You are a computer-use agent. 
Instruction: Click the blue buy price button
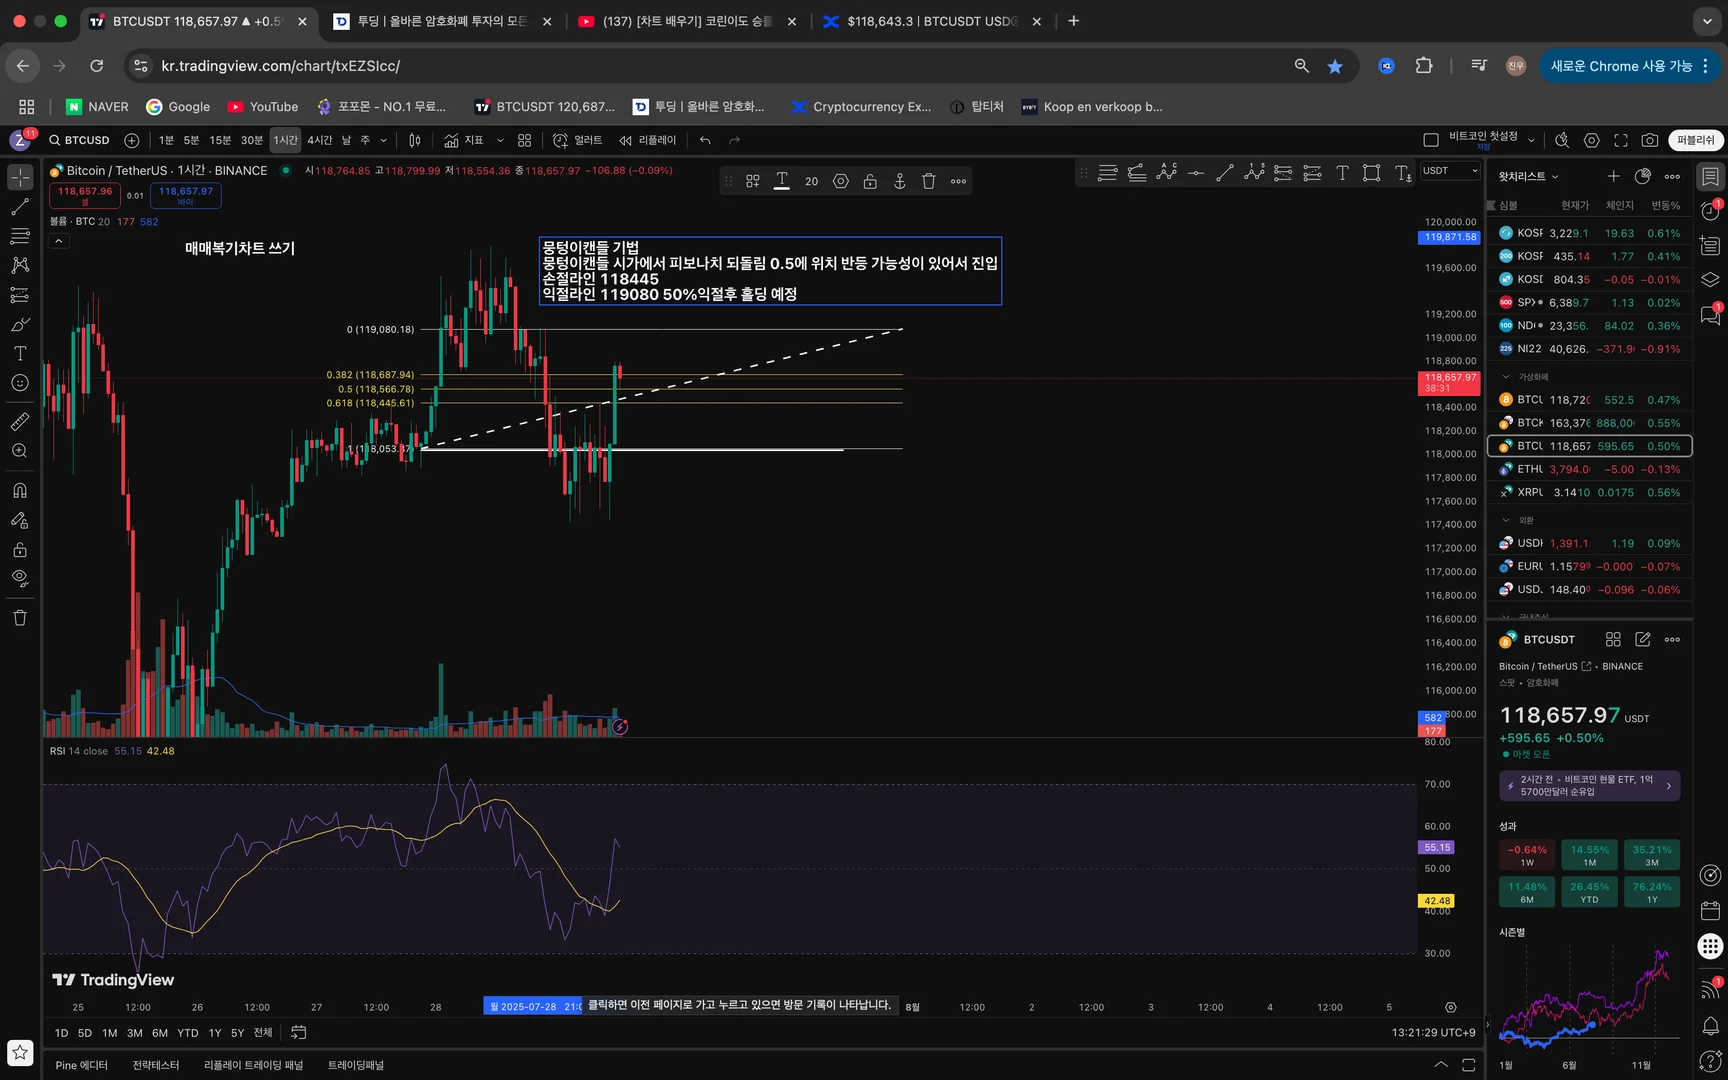186,195
